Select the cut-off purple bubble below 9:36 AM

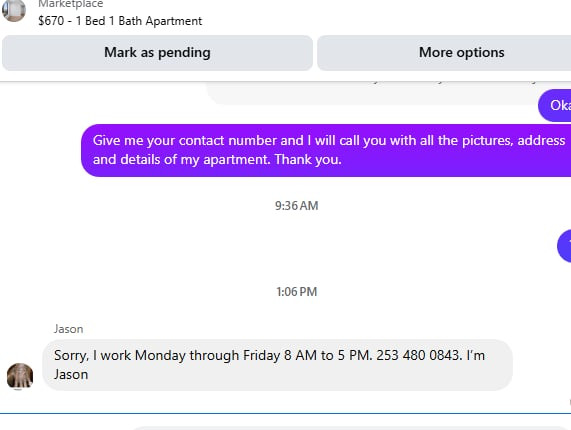[564, 246]
